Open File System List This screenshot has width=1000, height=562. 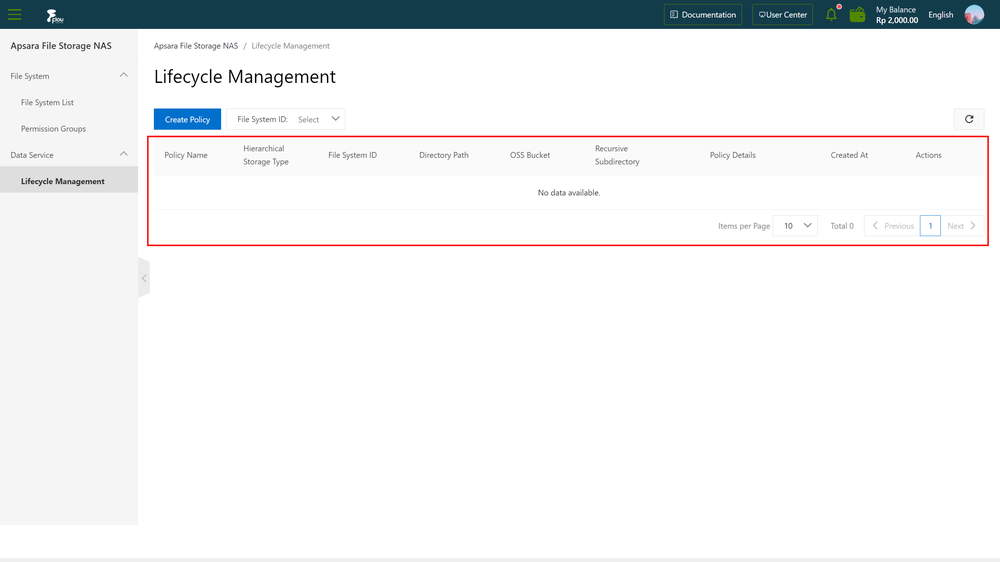[x=47, y=102]
